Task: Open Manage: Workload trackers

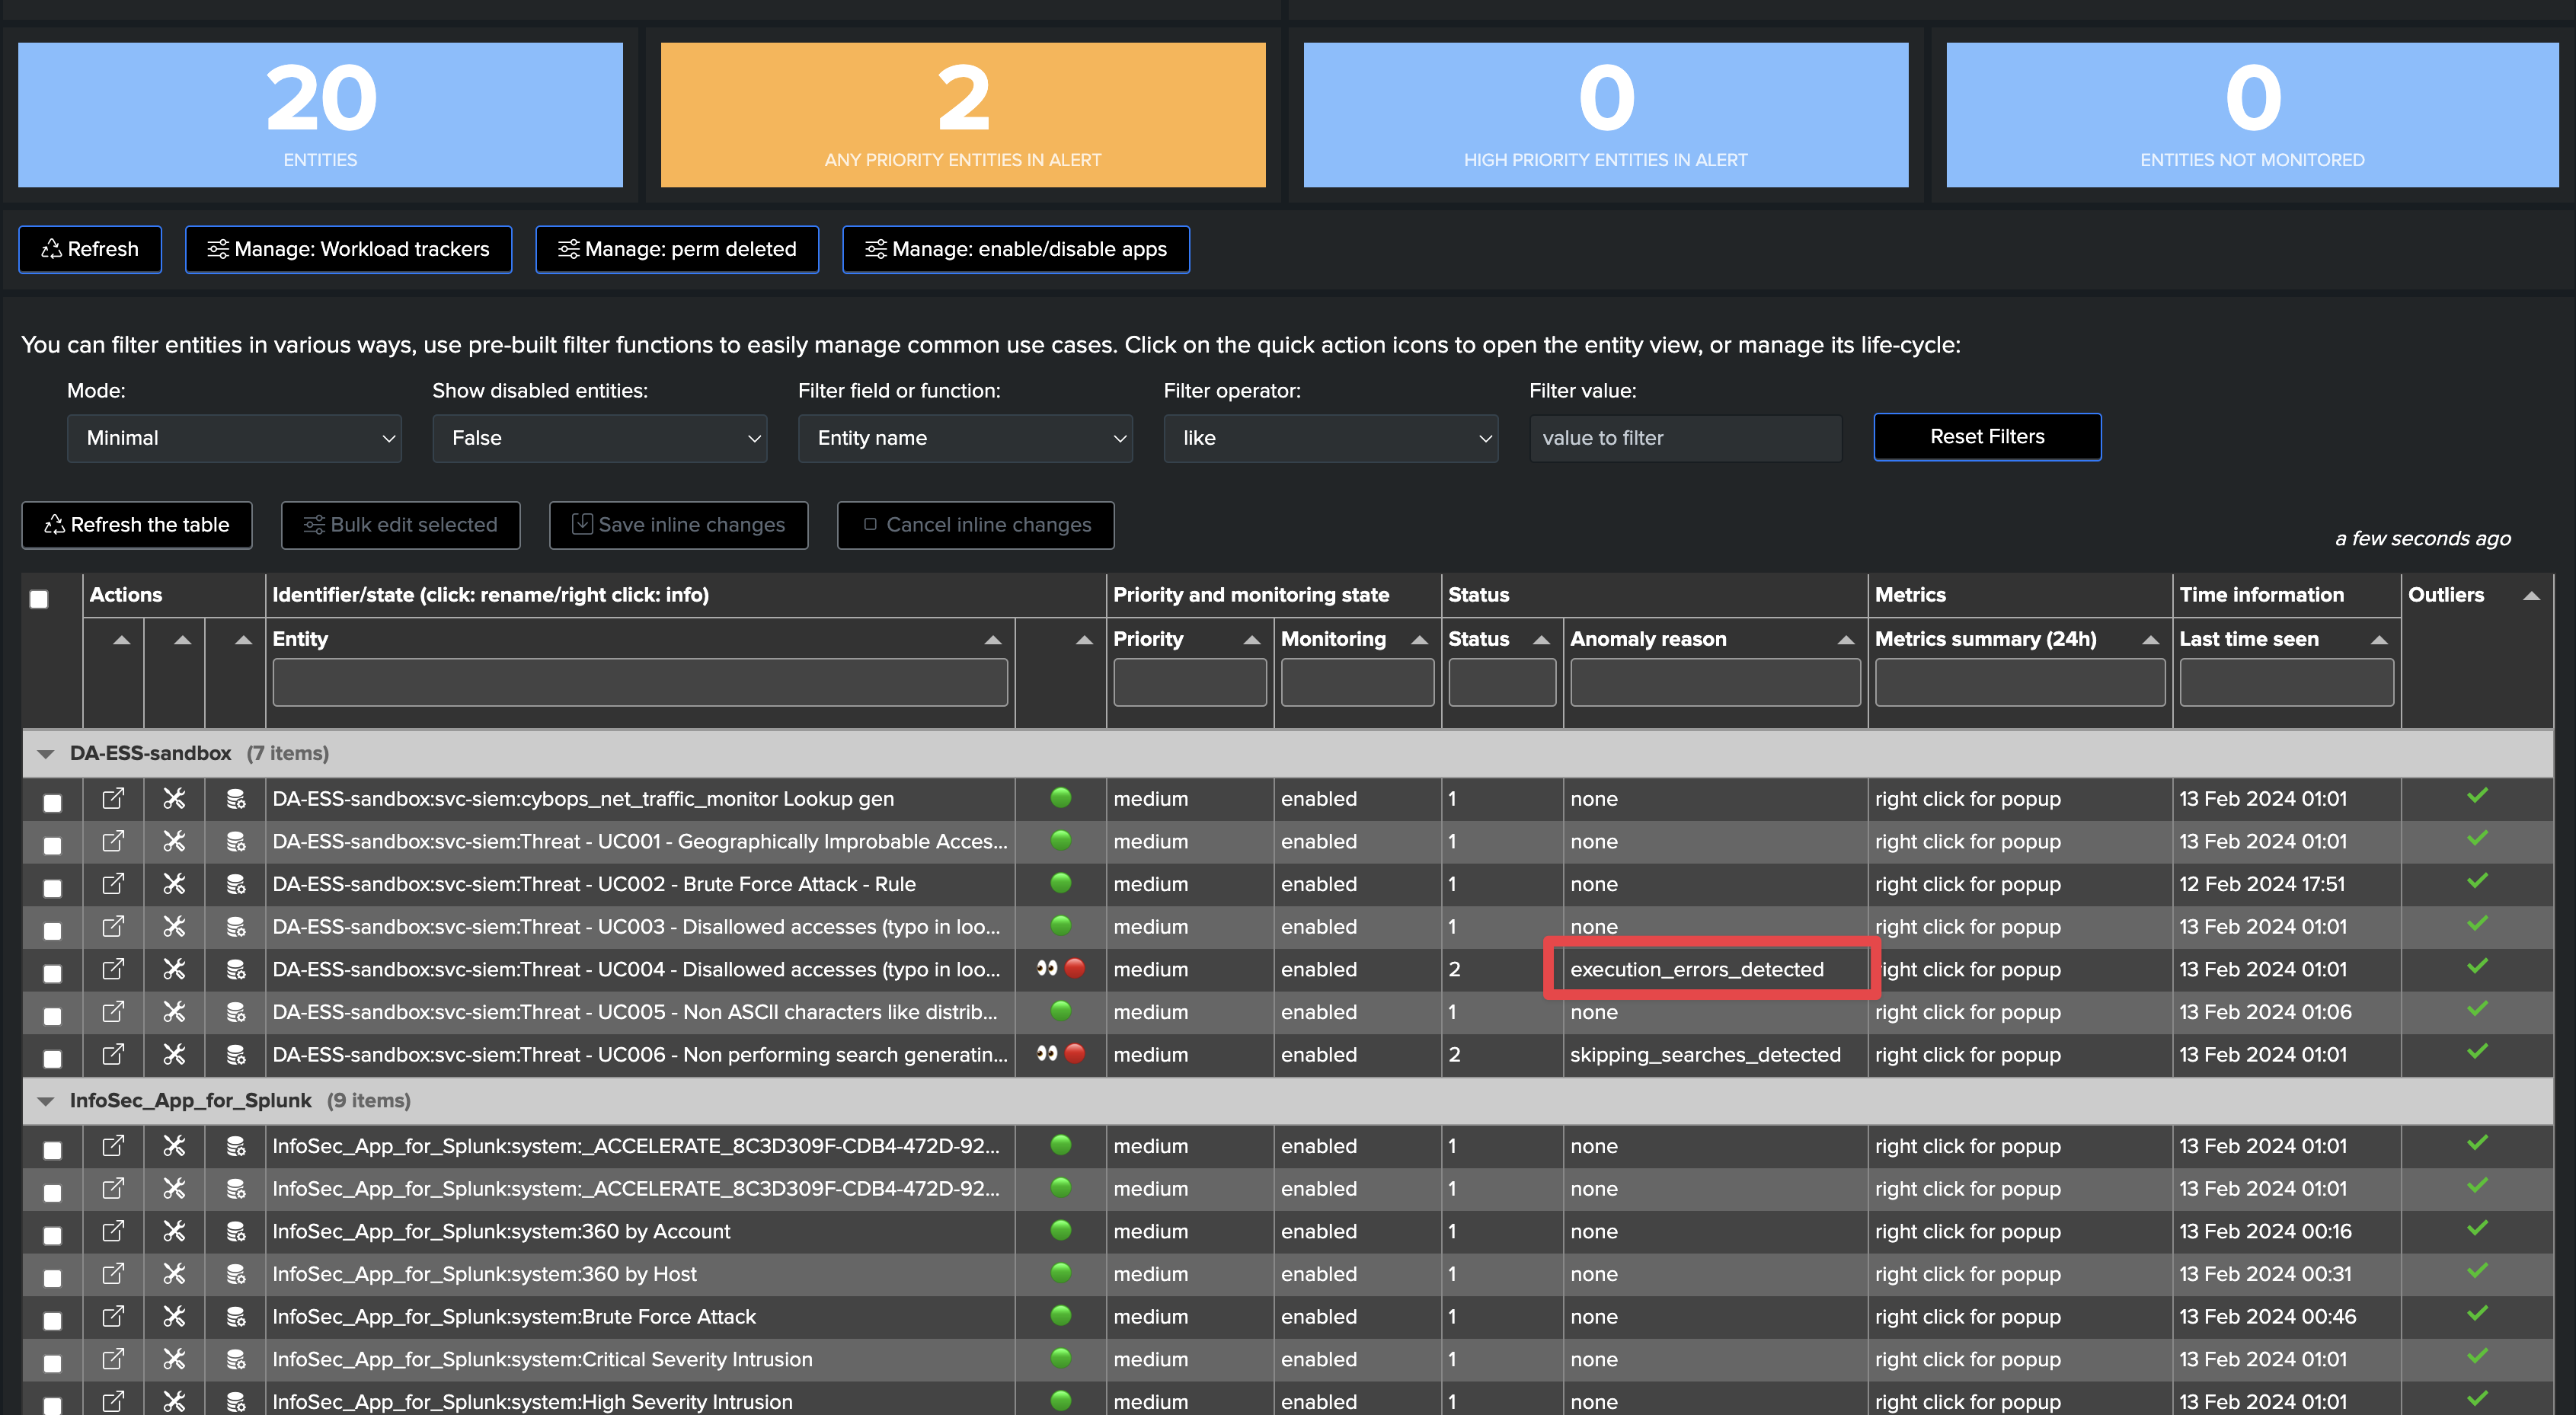Action: 348,248
